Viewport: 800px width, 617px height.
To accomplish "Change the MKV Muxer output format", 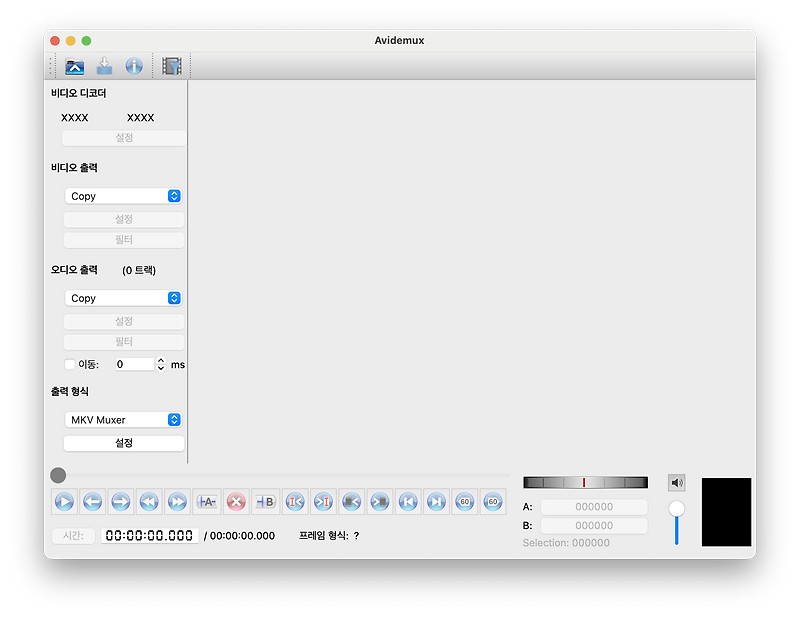I will click(x=123, y=419).
